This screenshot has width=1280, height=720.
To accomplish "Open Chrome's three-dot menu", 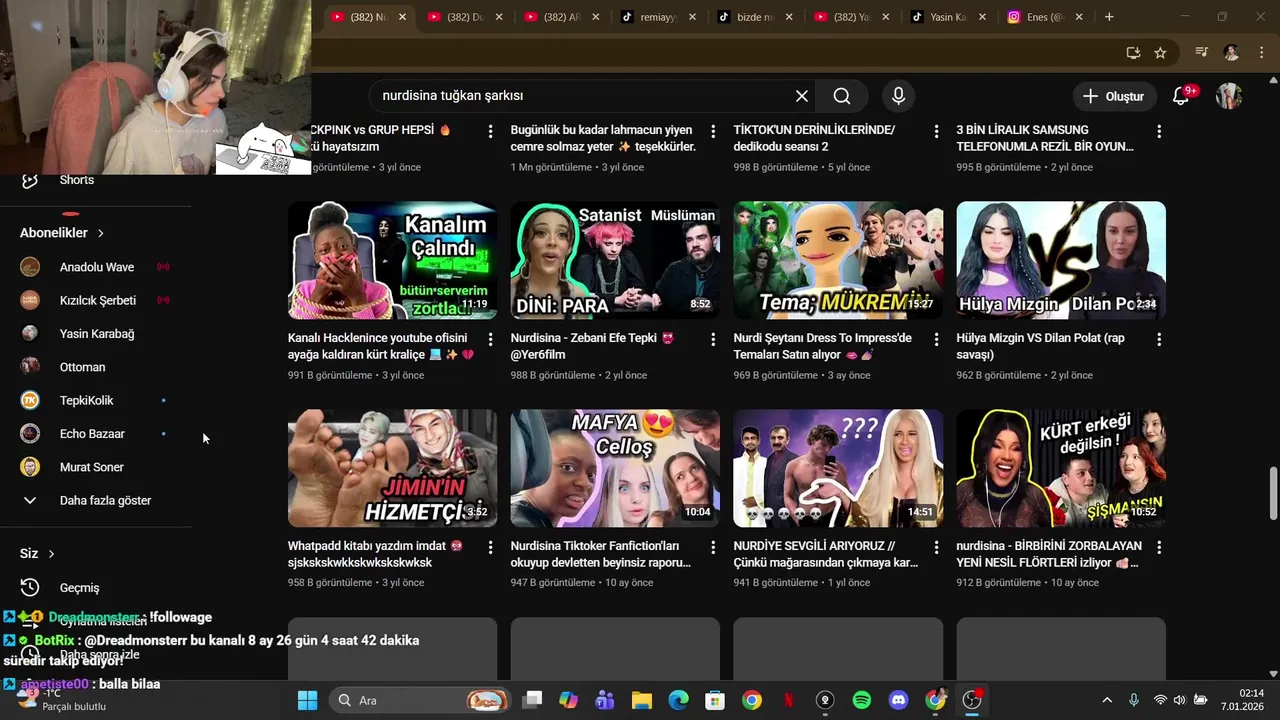I will (1260, 53).
